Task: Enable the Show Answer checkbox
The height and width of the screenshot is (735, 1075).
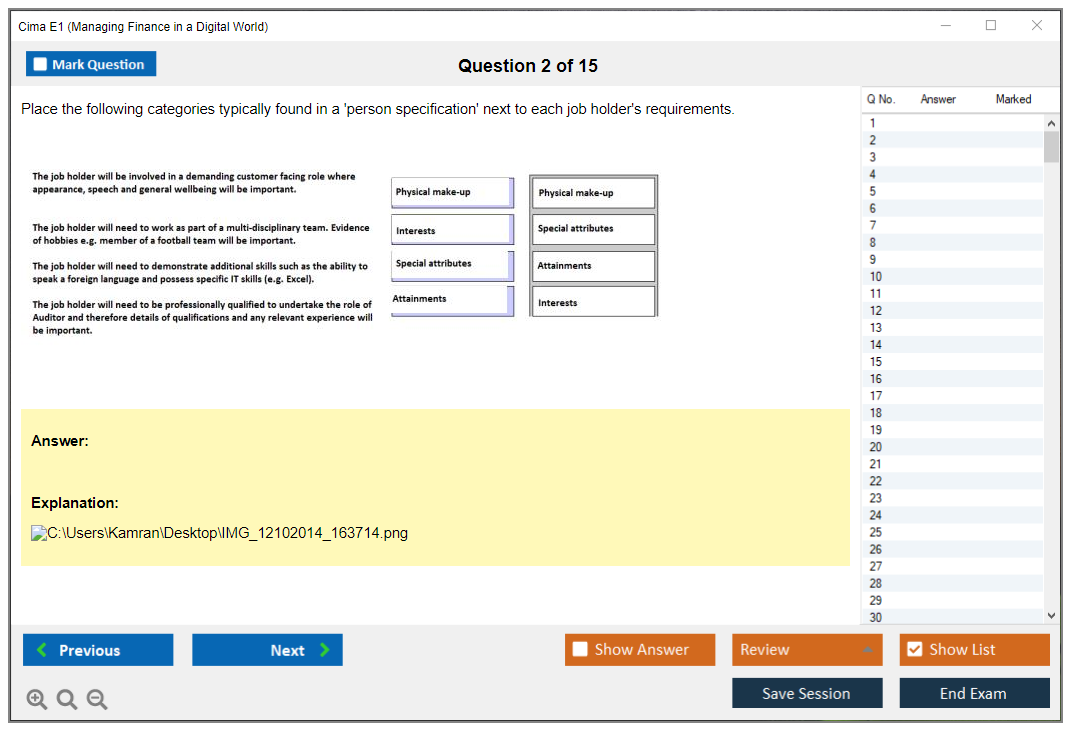Action: point(580,650)
